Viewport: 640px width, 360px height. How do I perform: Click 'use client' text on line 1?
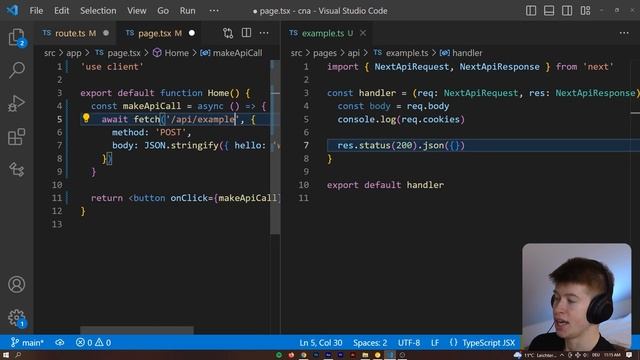click(112, 67)
